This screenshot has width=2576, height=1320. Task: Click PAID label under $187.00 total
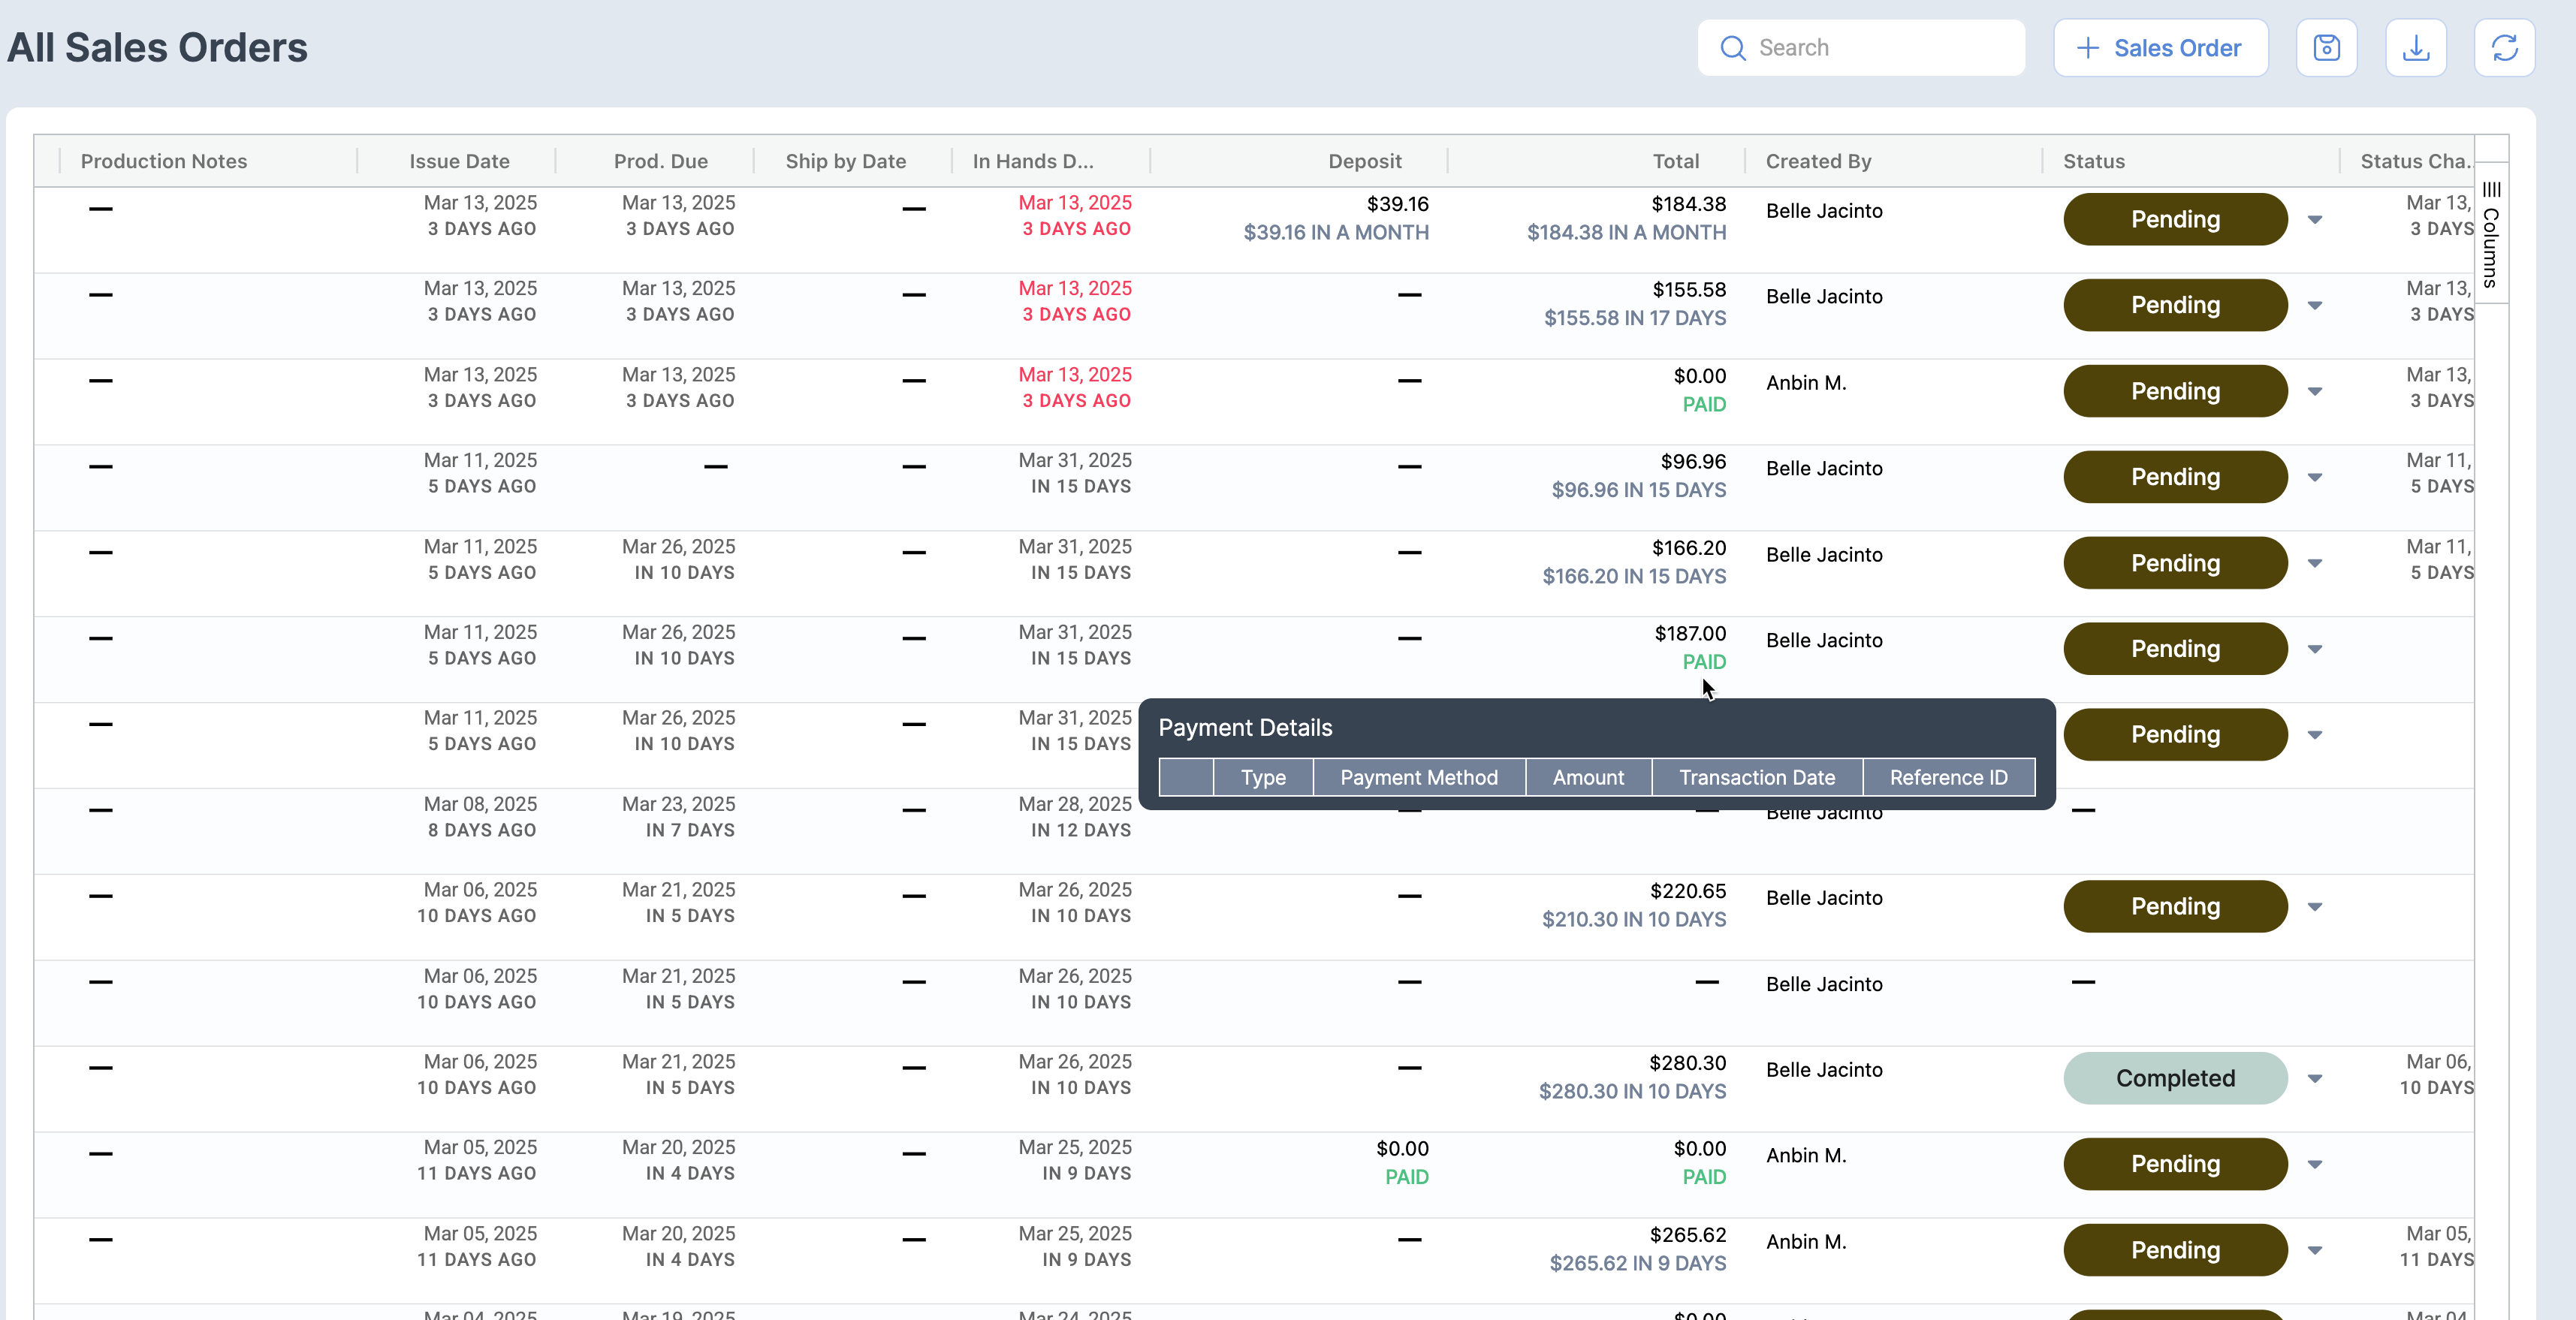tap(1704, 662)
